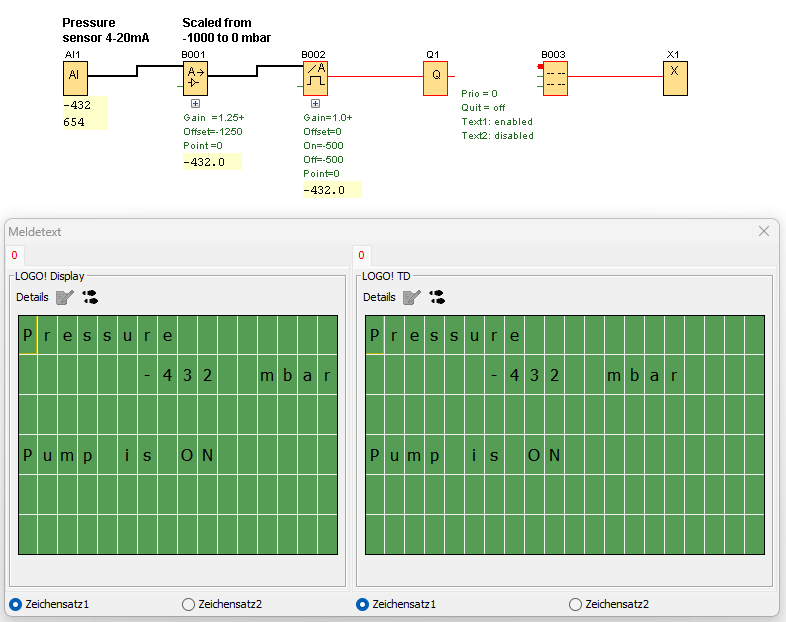Open message tab 0 above LOGO! Display
786x622 pixels.
[x=14, y=256]
